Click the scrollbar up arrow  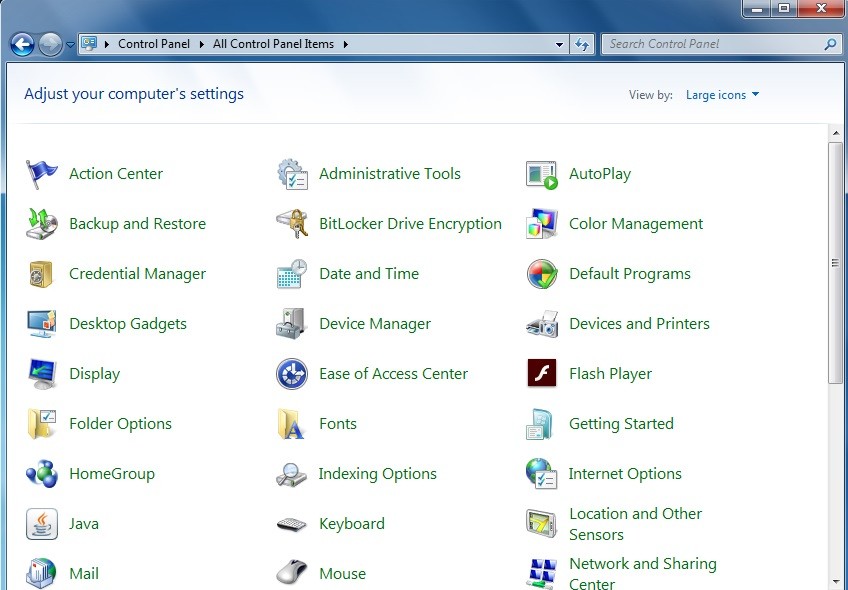coord(836,133)
